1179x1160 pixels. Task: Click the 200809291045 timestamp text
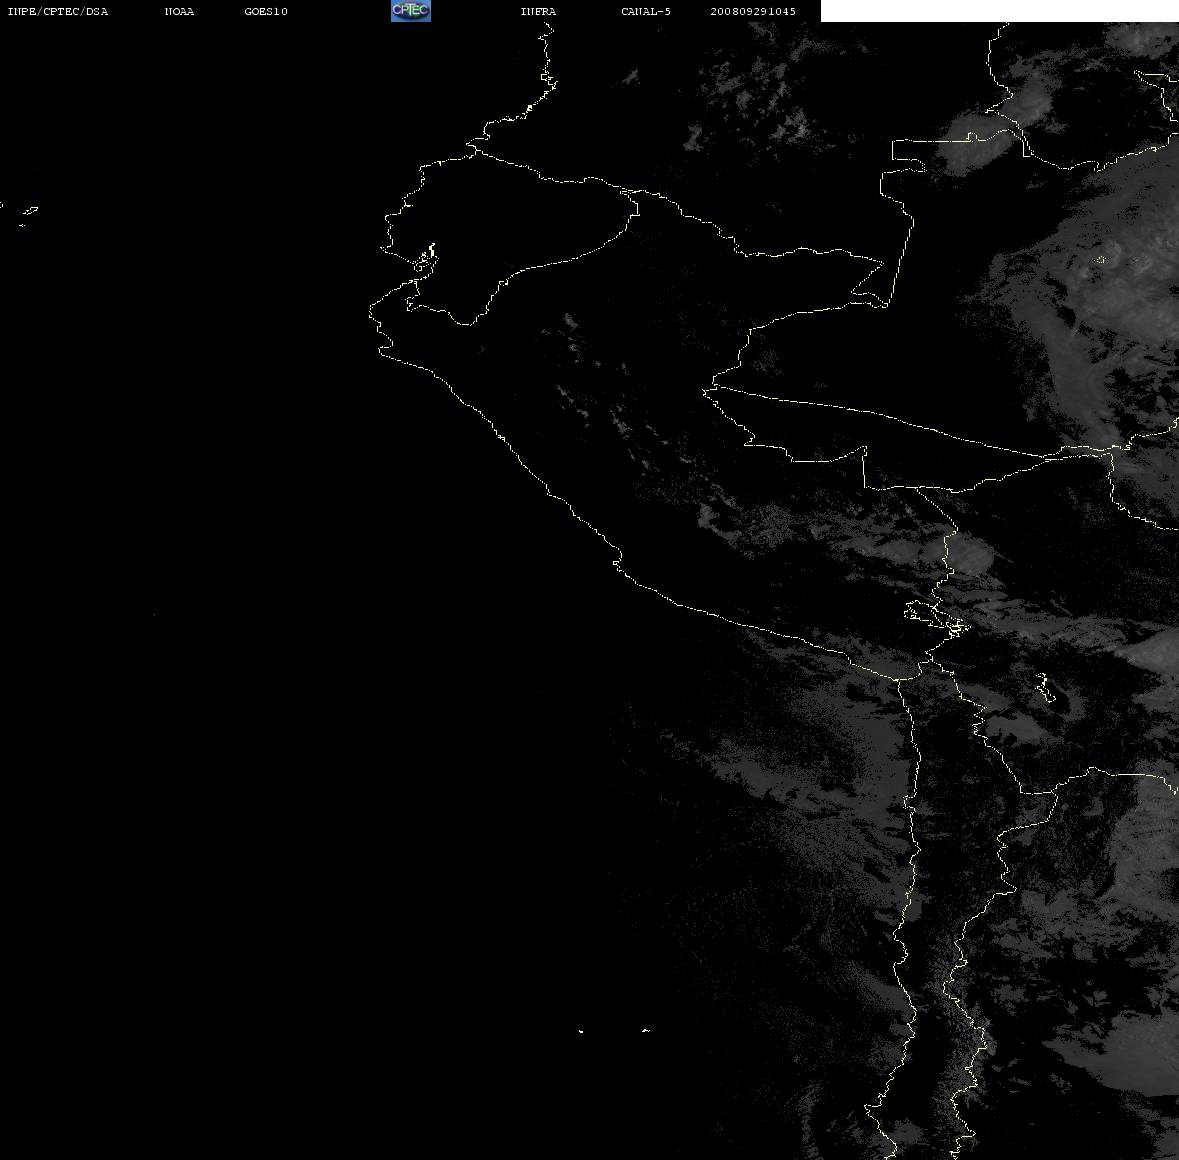(753, 11)
